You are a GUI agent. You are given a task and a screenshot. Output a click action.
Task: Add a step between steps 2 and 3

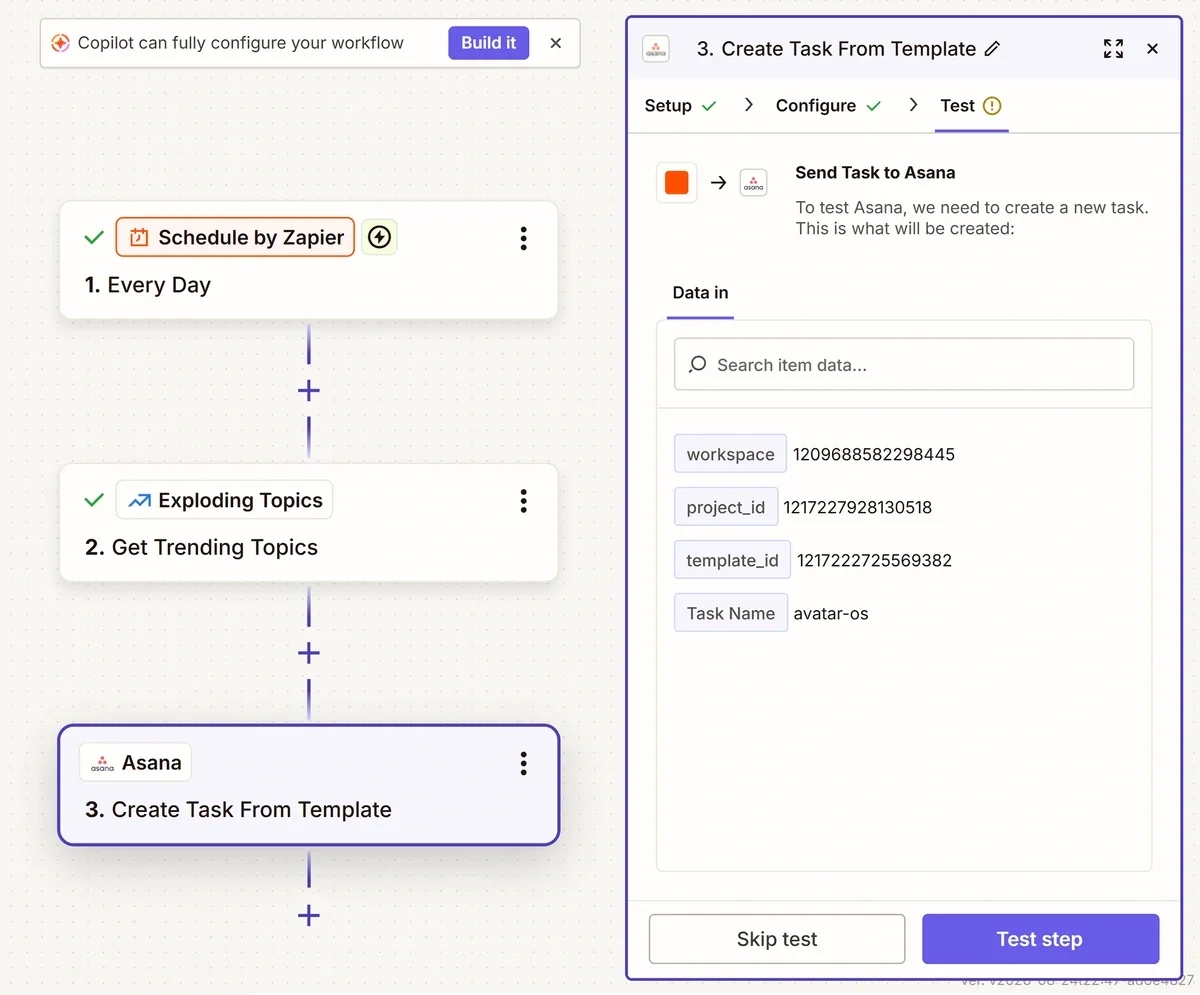pos(308,653)
